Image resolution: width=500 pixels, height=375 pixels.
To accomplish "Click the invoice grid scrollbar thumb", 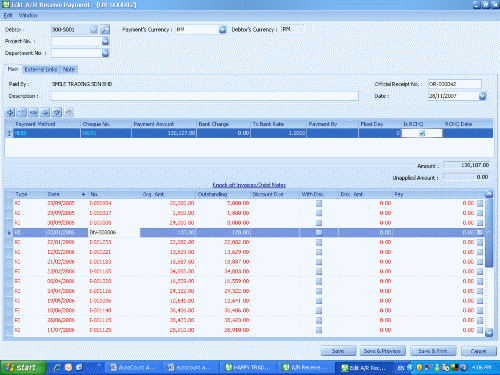I will point(489,233).
